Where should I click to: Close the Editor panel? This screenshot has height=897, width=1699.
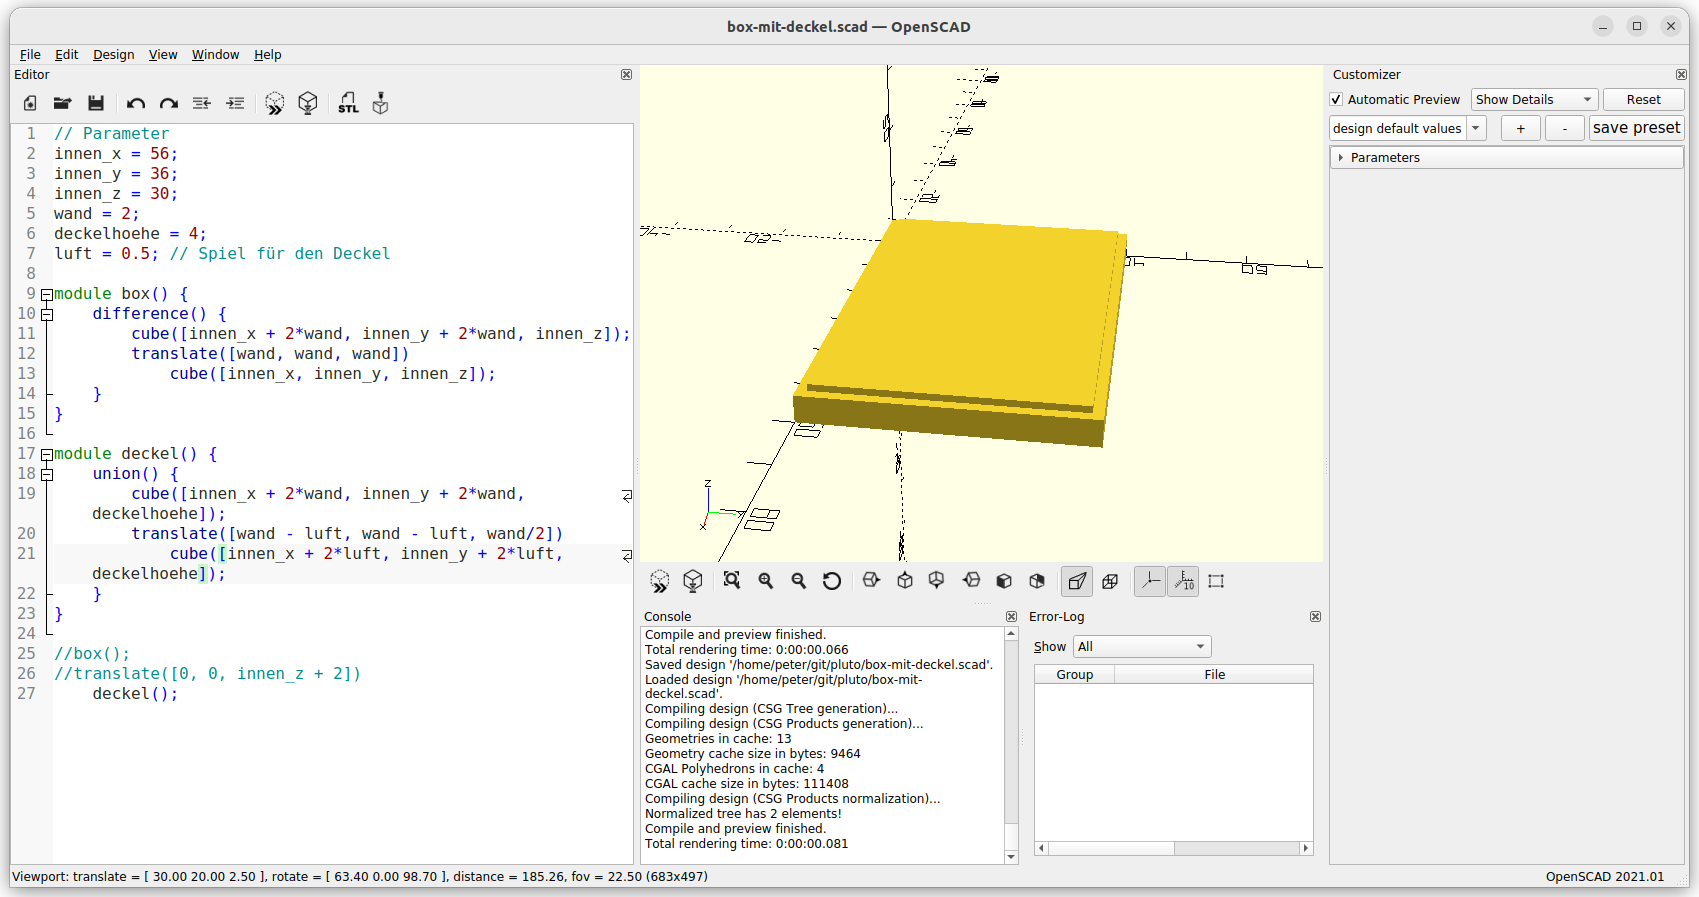pos(626,75)
